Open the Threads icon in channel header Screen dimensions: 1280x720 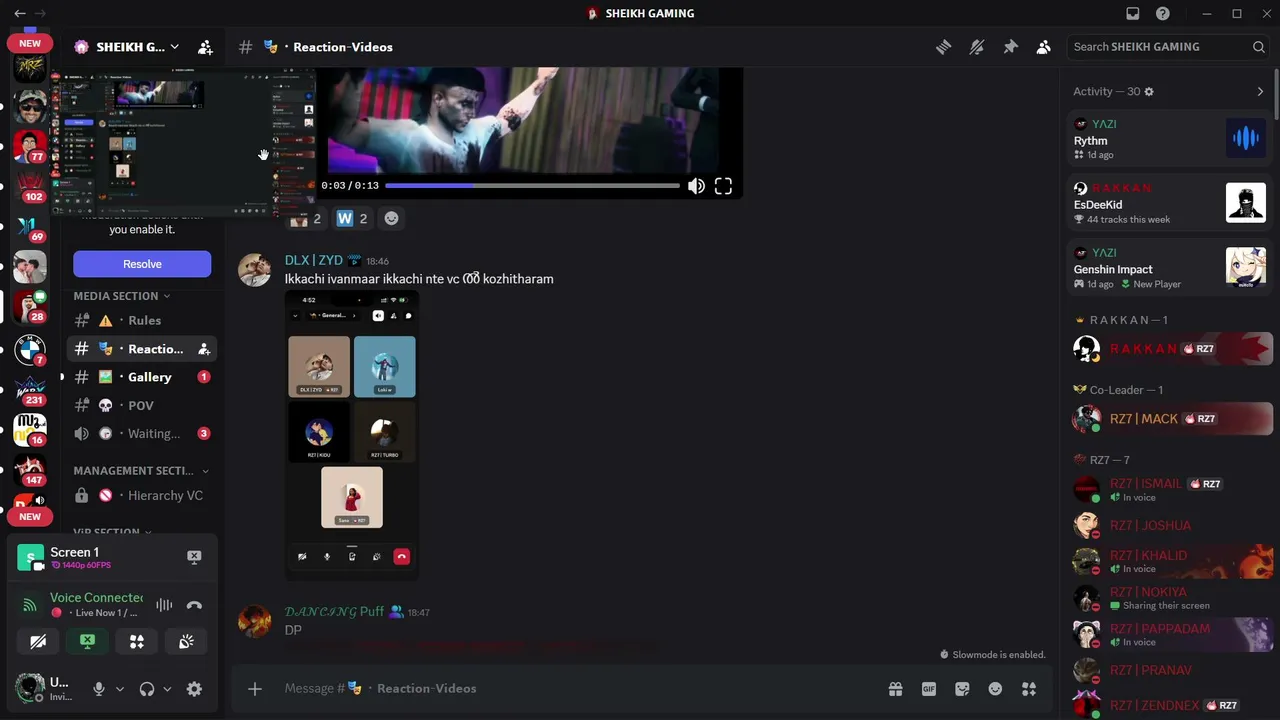943,47
